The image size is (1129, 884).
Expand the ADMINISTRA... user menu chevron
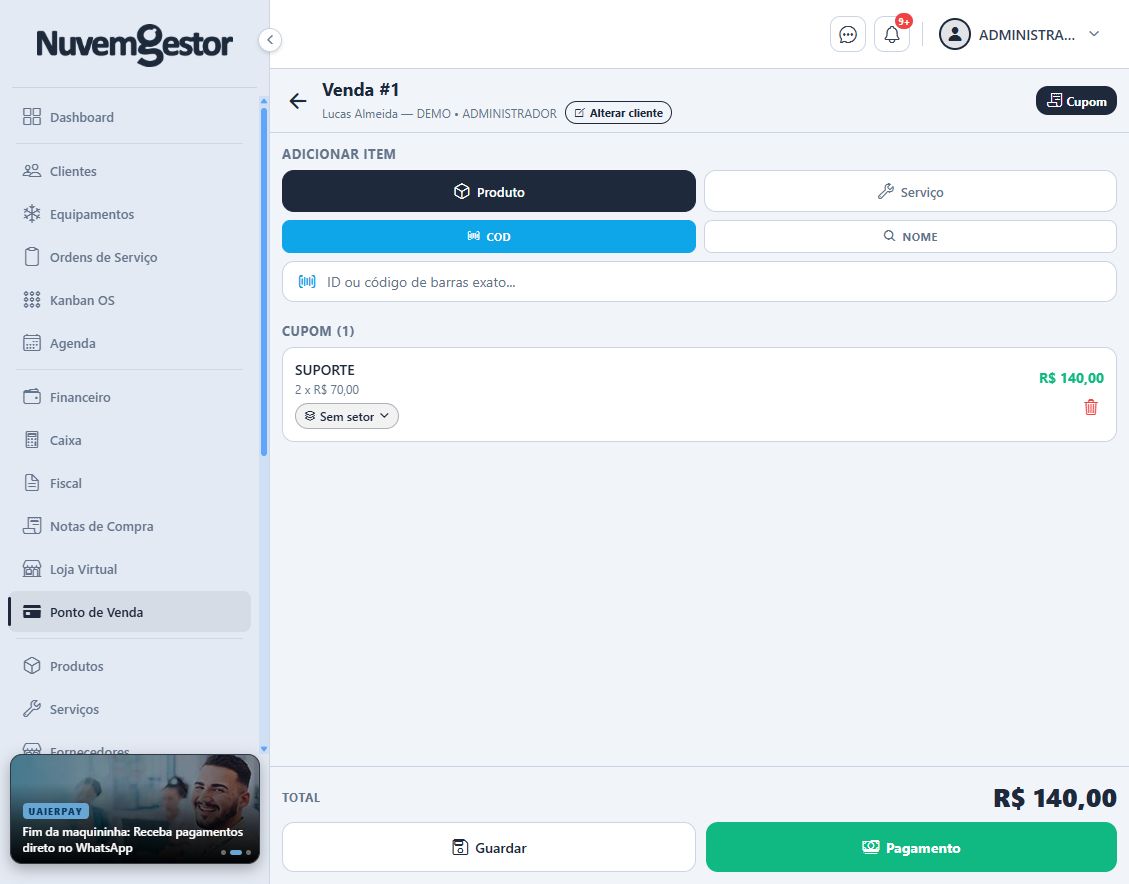(x=1094, y=35)
